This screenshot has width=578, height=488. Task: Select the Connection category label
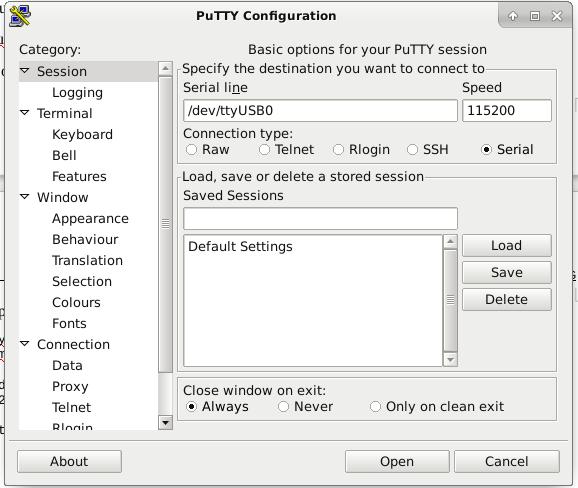click(x=73, y=345)
